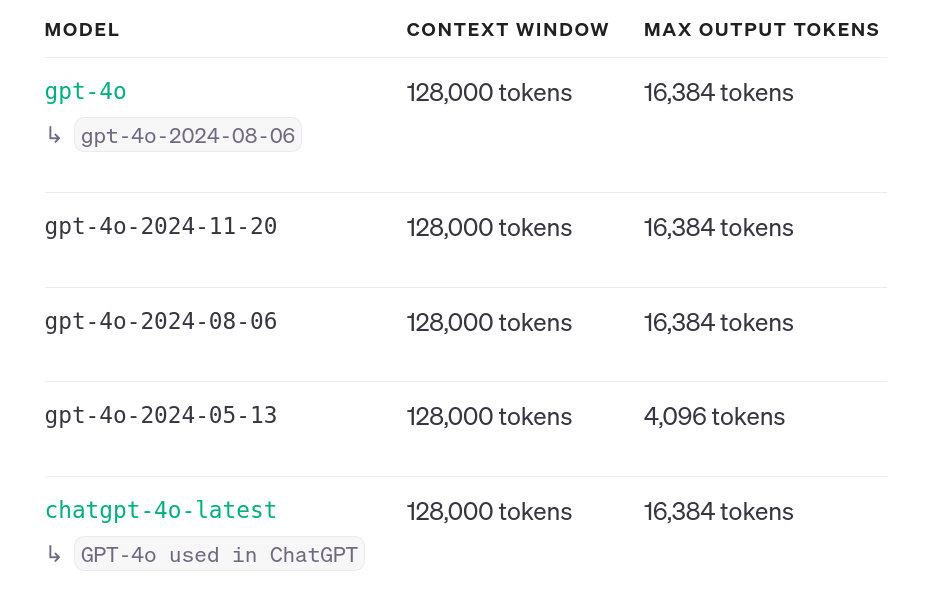The width and height of the screenshot is (939, 603).
Task: Click the 4,096 tokens max output value
Action: pos(714,417)
